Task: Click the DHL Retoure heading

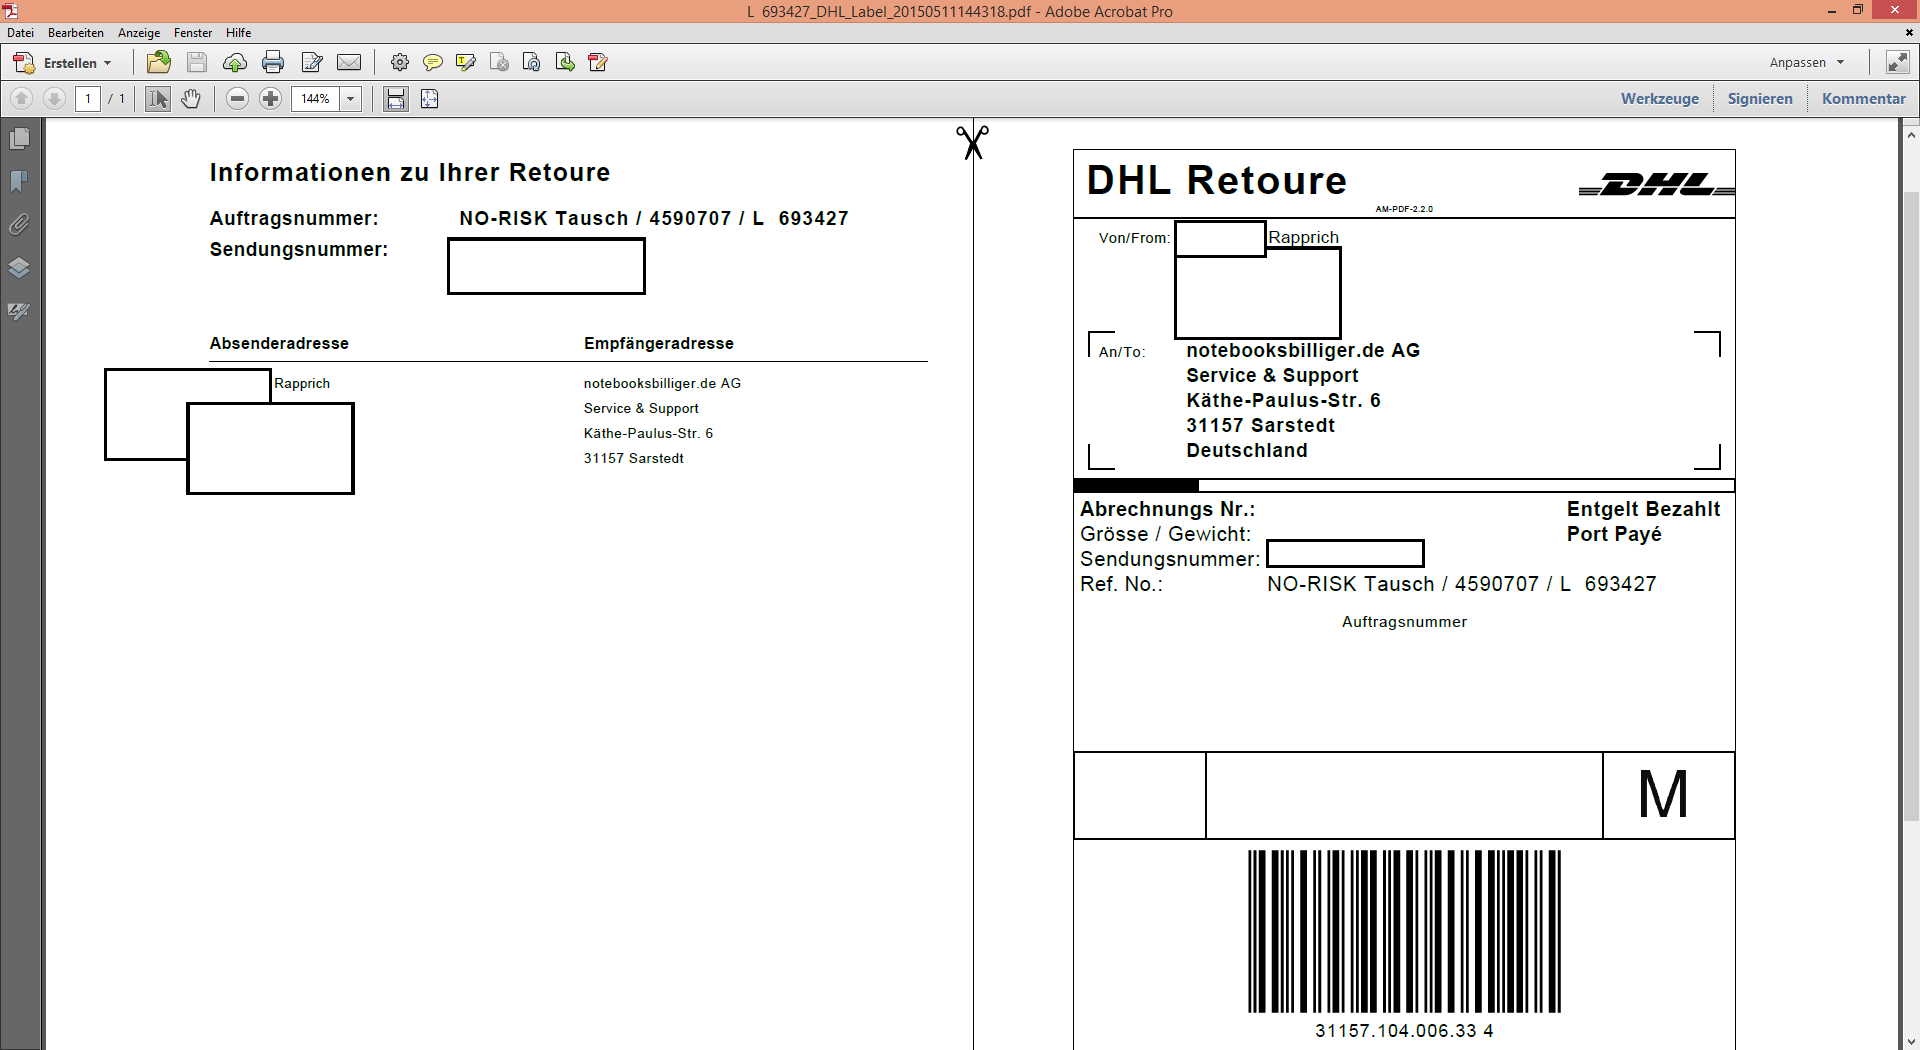Action: click(x=1216, y=181)
